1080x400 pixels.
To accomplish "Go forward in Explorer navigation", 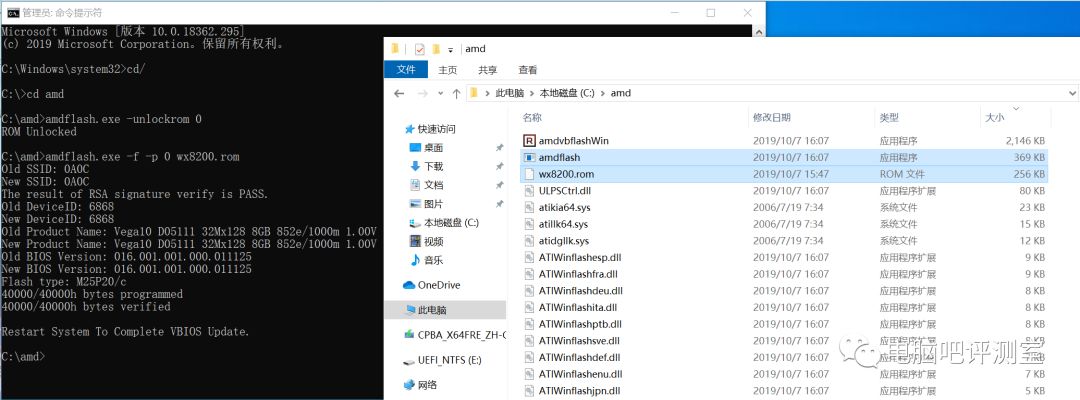I will (x=422, y=93).
